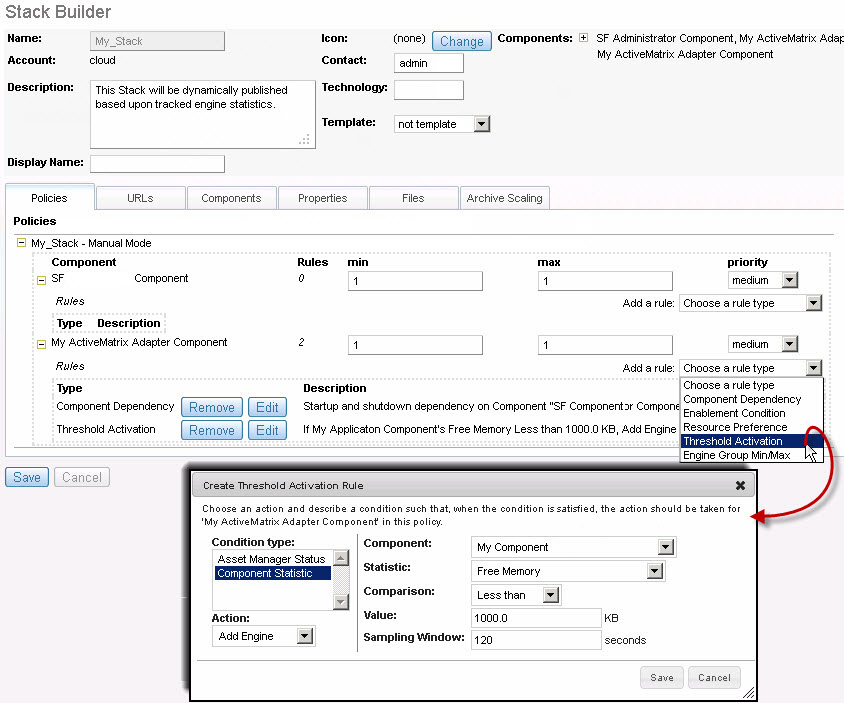
Task: Select Asset Manager Status condition type
Action: pos(271,559)
